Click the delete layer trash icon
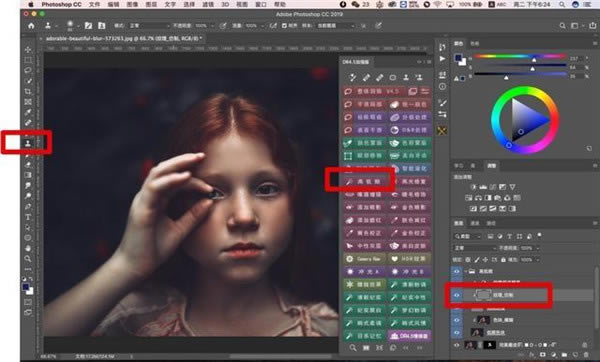The height and width of the screenshot is (362, 600). pyautogui.click(x=586, y=355)
